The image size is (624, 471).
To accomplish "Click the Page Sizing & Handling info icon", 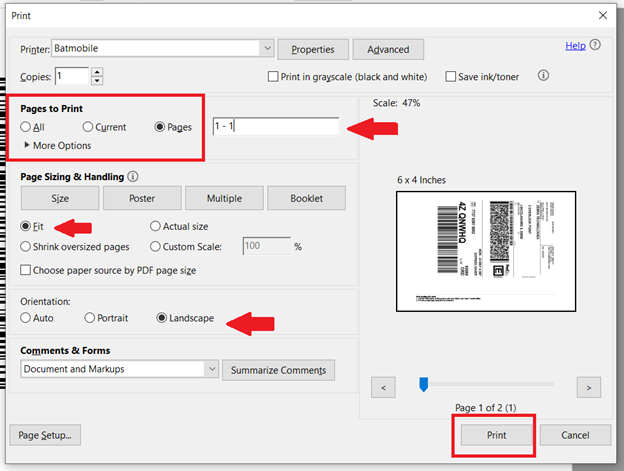I will [x=132, y=177].
